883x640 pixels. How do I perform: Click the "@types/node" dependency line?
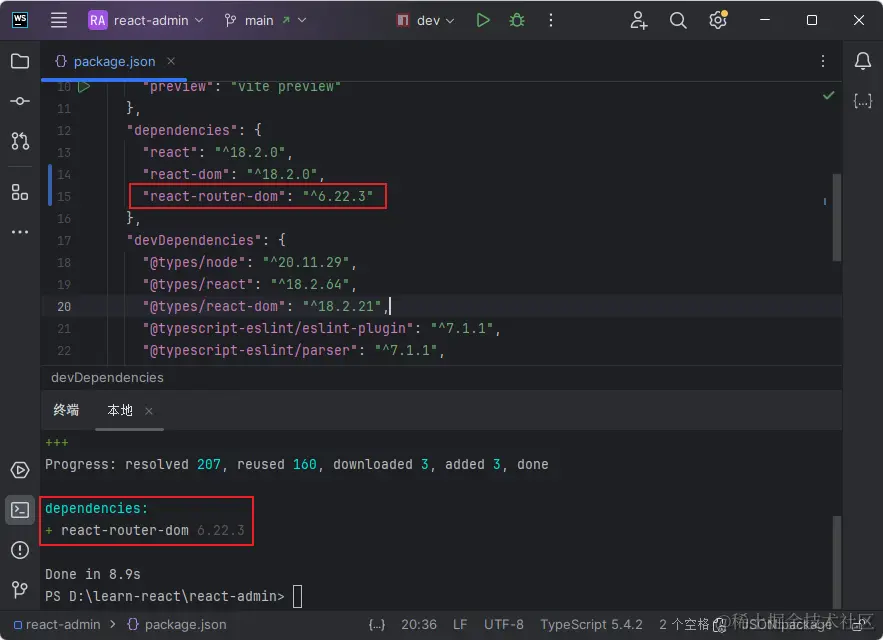point(249,262)
